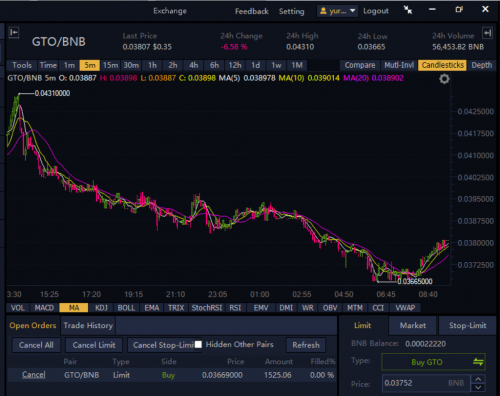Click the Refresh button
Image resolution: width=500 pixels, height=396 pixels.
coord(306,345)
